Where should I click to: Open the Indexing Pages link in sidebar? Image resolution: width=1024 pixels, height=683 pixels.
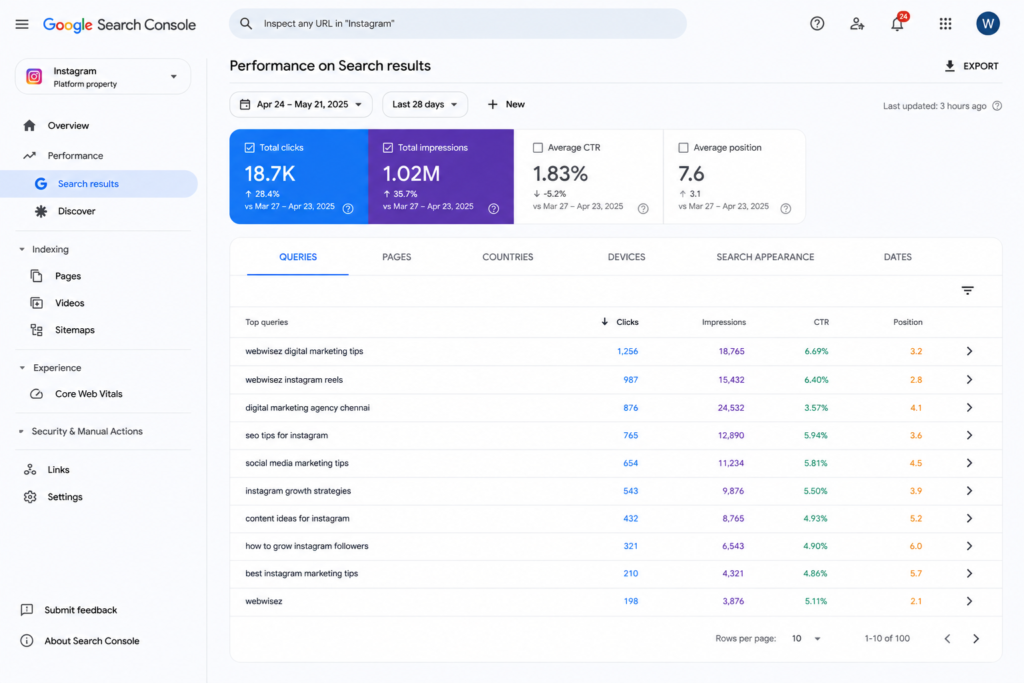click(x=68, y=276)
